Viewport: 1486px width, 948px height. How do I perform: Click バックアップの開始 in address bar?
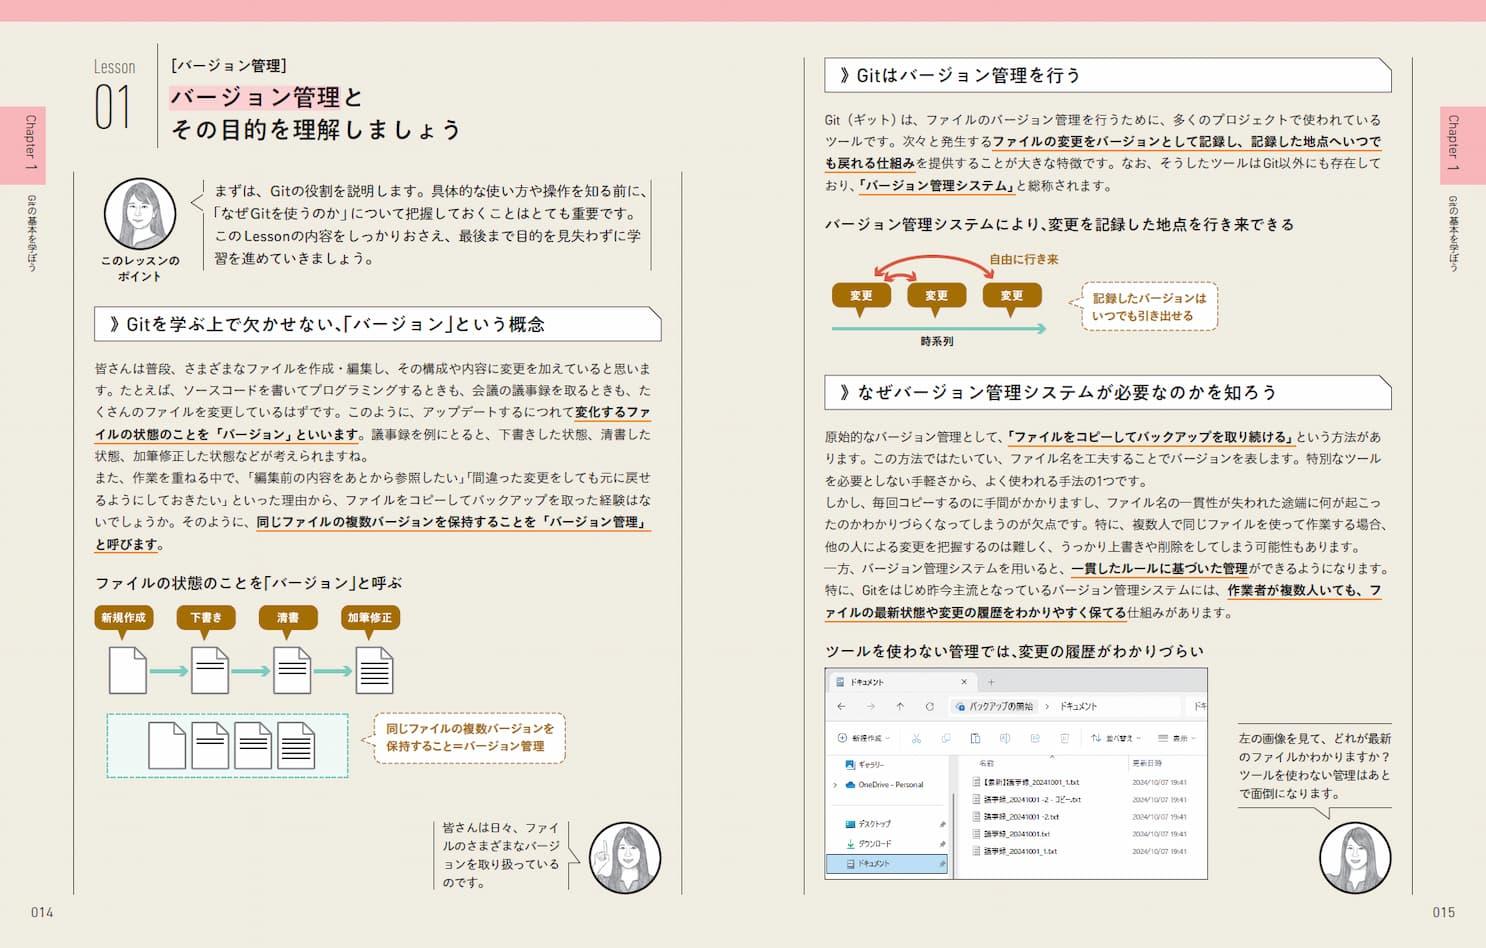(994, 706)
